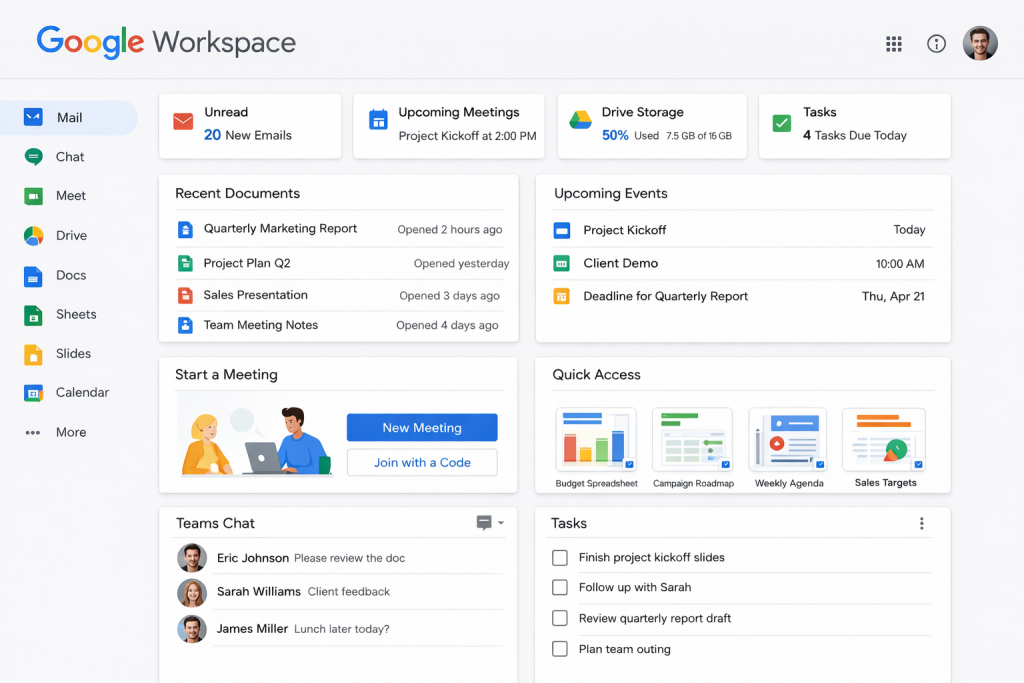Image resolution: width=1024 pixels, height=683 pixels.
Task: Tick the Follow up with Sarah checkbox
Action: click(x=560, y=588)
